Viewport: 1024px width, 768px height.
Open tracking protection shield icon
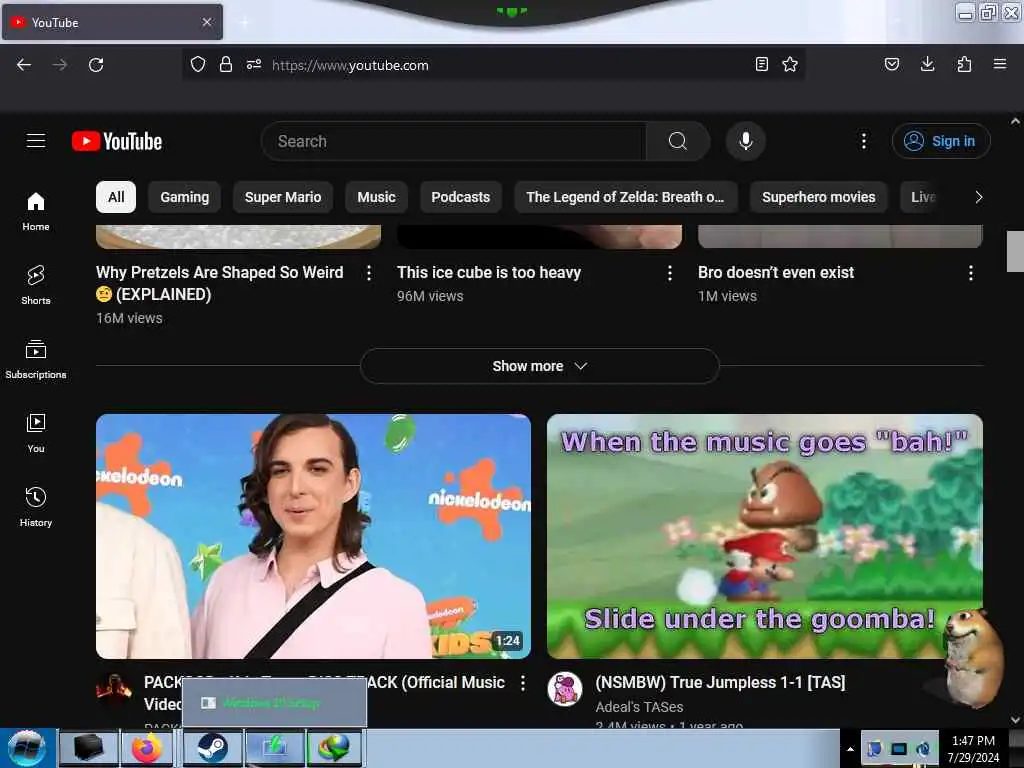198,64
